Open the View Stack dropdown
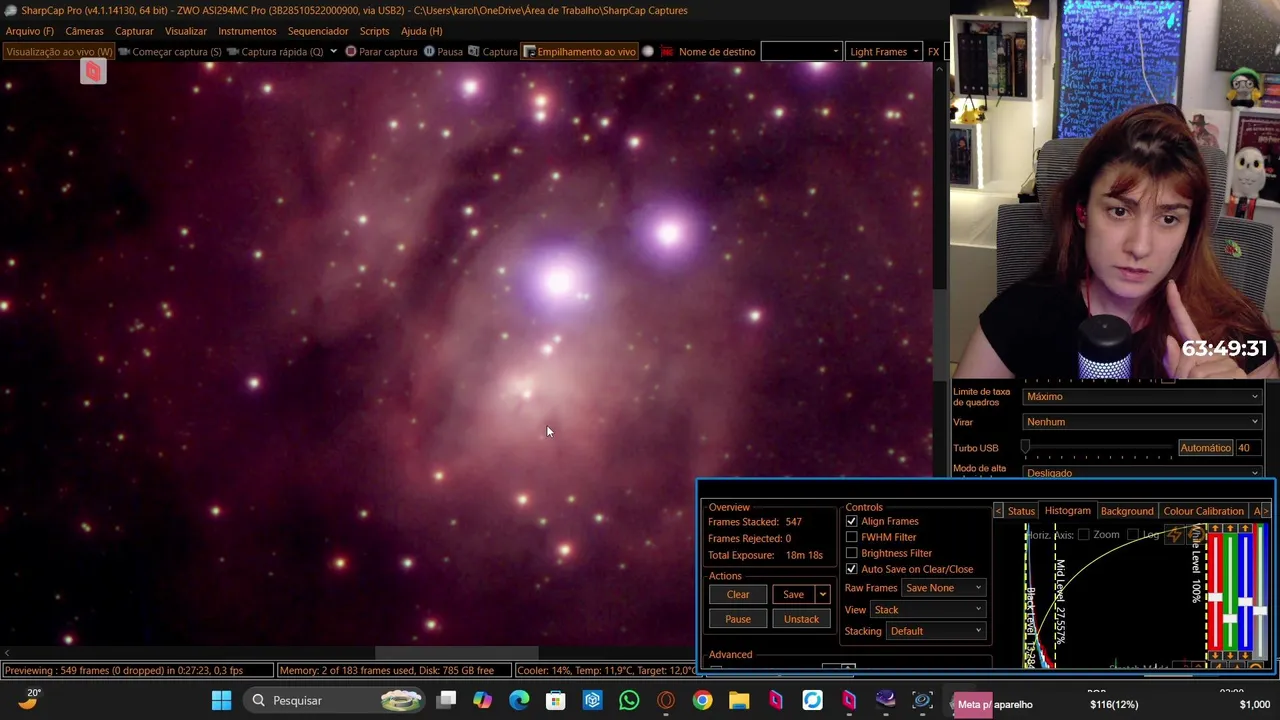The image size is (1280, 720). coord(929,610)
